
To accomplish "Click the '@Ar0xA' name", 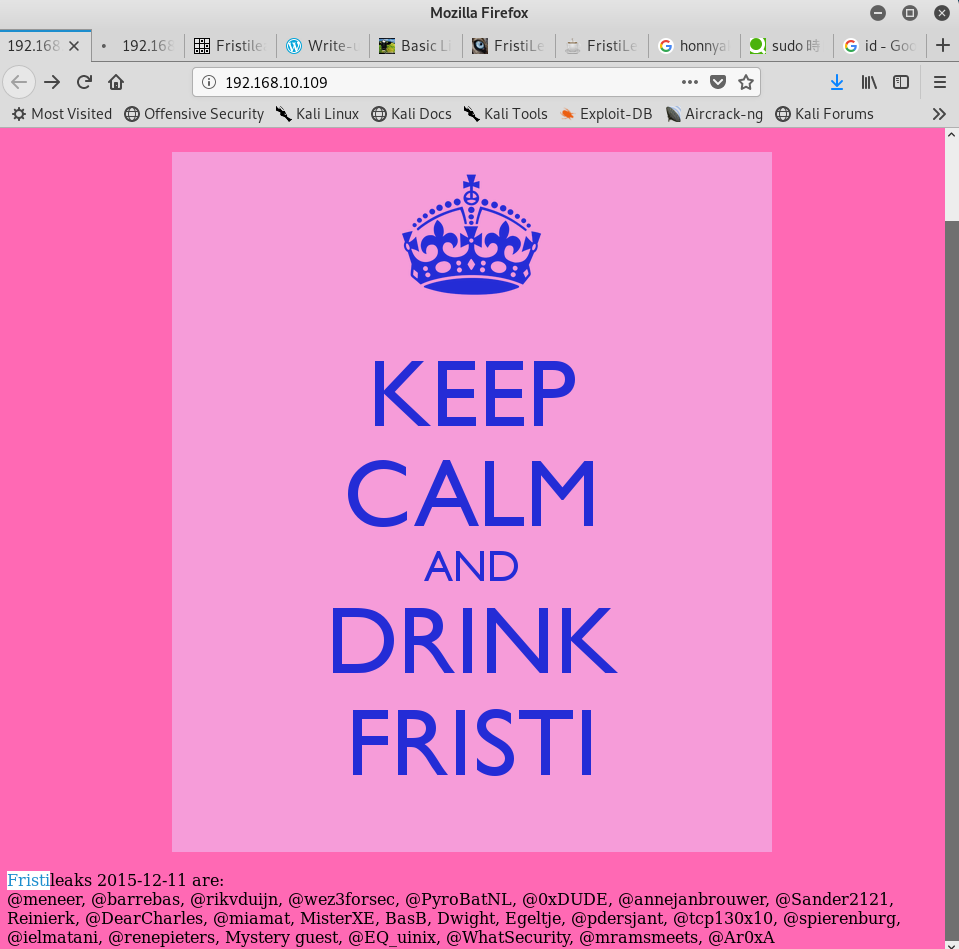I will tap(741, 937).
